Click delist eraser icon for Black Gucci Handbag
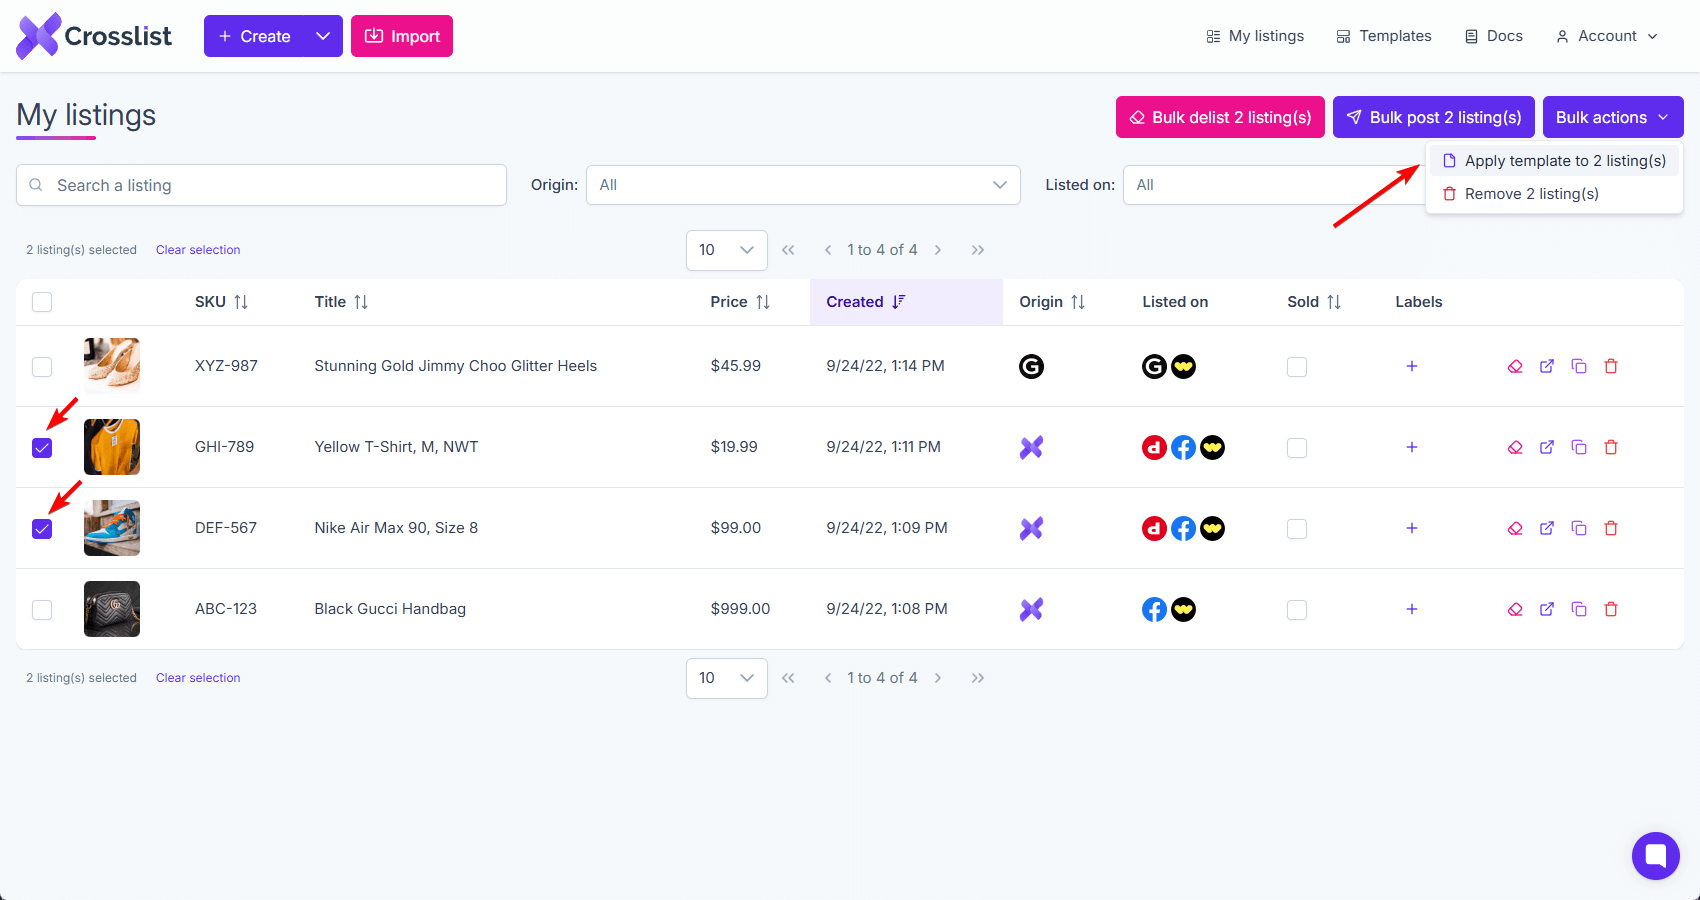This screenshot has width=1700, height=900. pyautogui.click(x=1515, y=609)
